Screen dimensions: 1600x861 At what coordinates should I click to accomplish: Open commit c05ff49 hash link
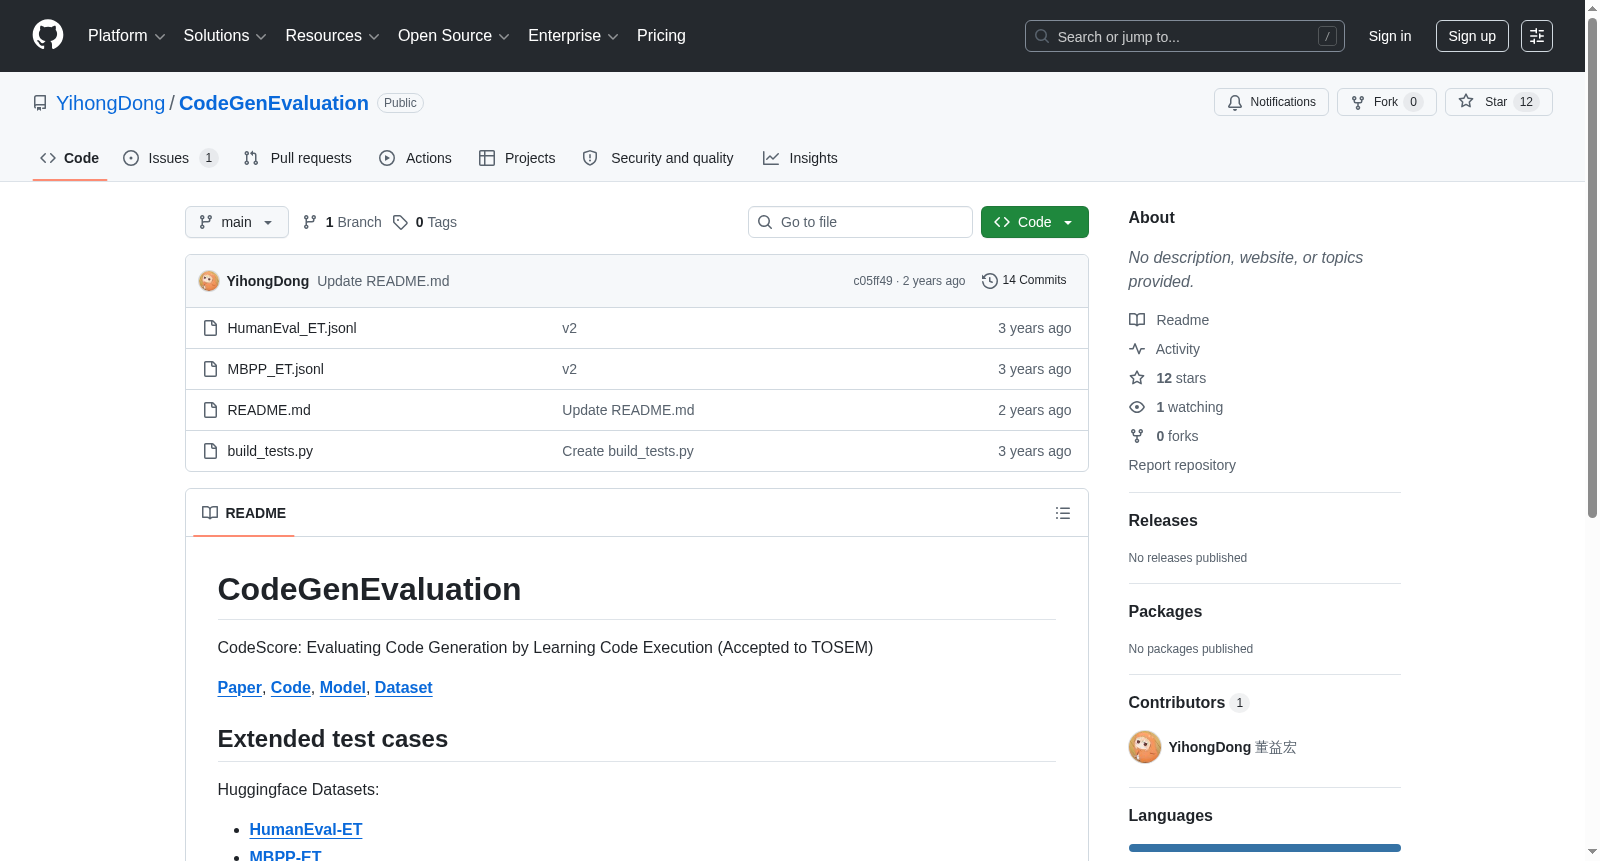coord(873,281)
